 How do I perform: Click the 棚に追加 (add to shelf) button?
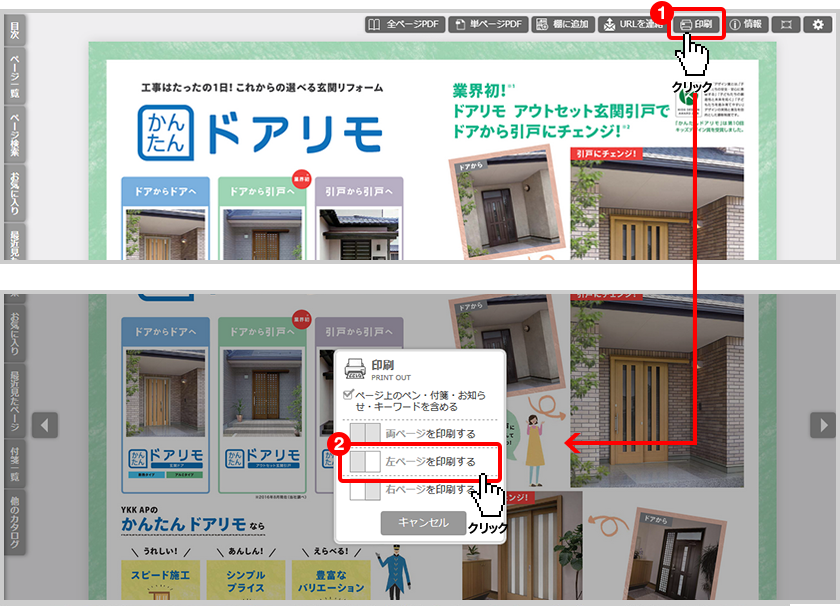click(562, 24)
